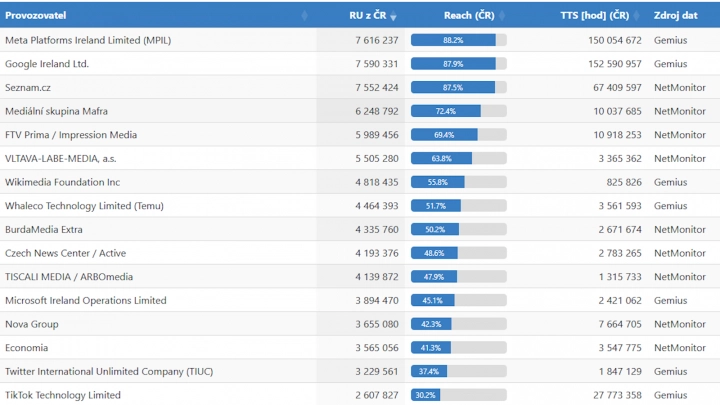Screen dimensions: 720x405
Task: Click NetMonitor source in Seznam.cz row
Action: pos(680,87)
